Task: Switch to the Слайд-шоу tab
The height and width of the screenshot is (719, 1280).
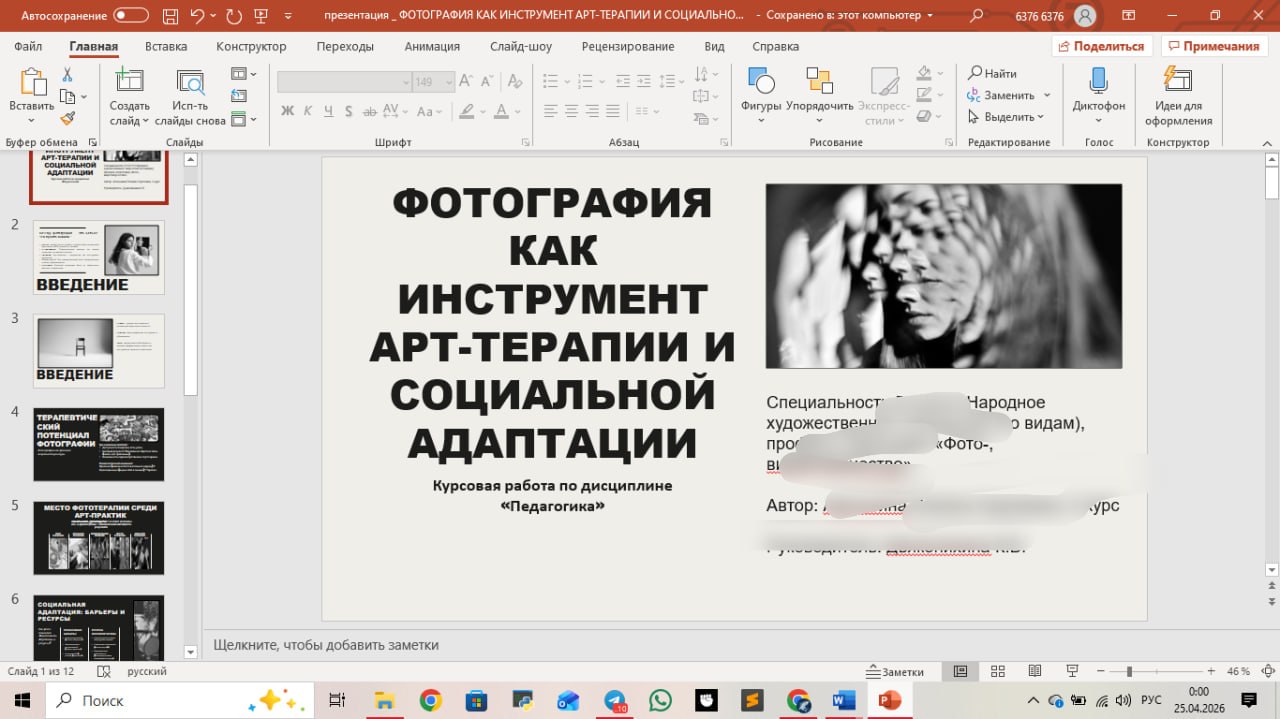Action: point(521,46)
